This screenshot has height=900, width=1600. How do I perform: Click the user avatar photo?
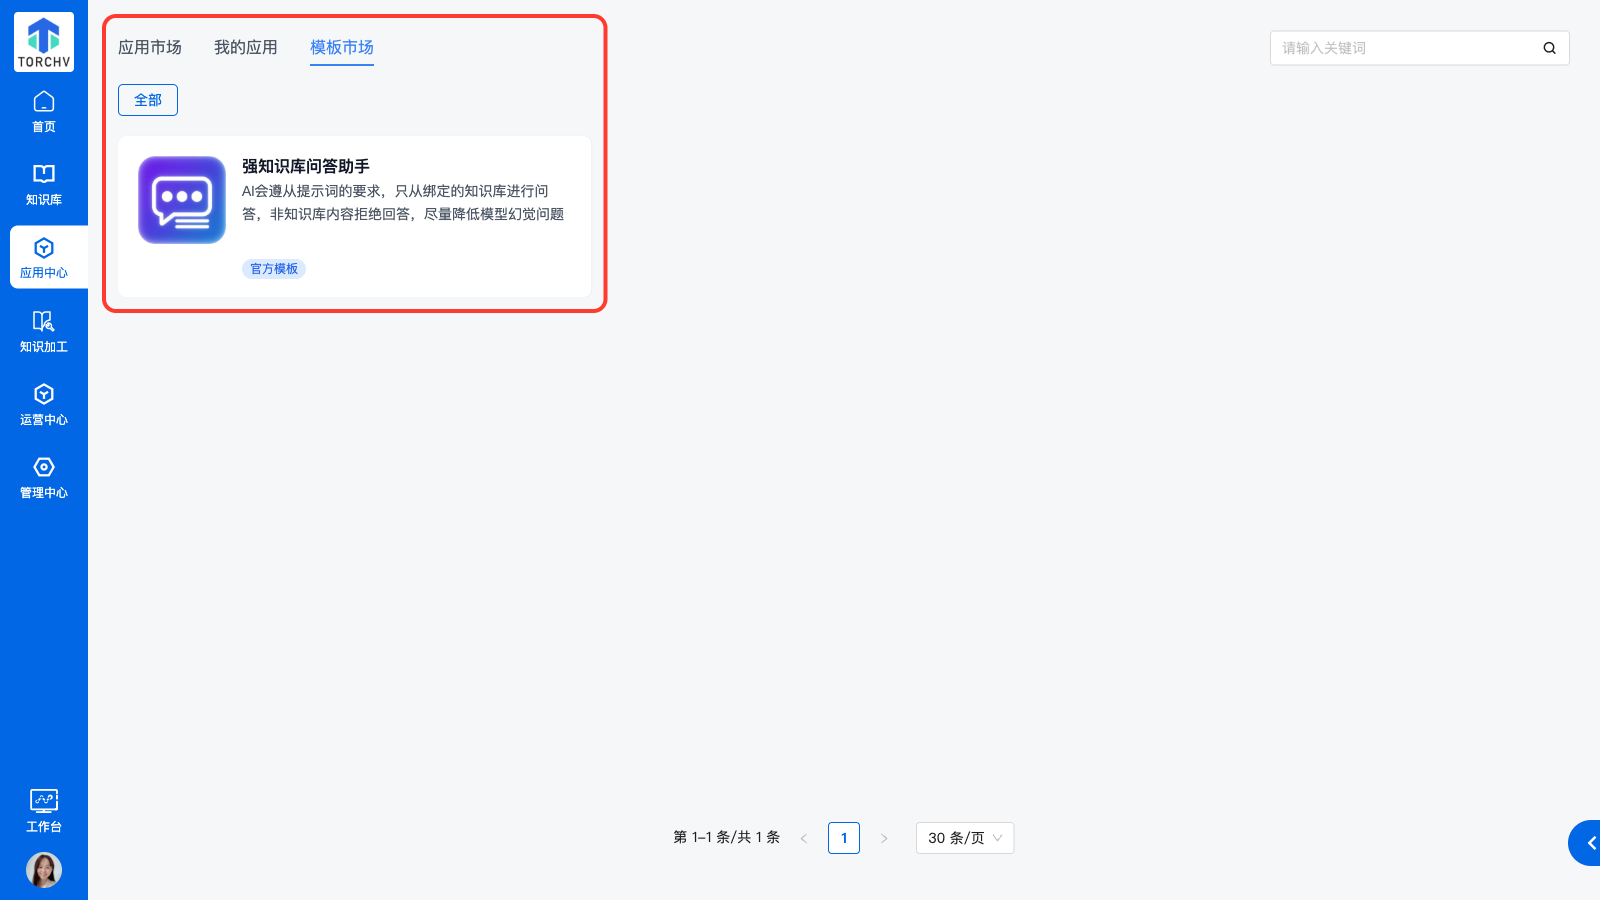pyautogui.click(x=44, y=870)
